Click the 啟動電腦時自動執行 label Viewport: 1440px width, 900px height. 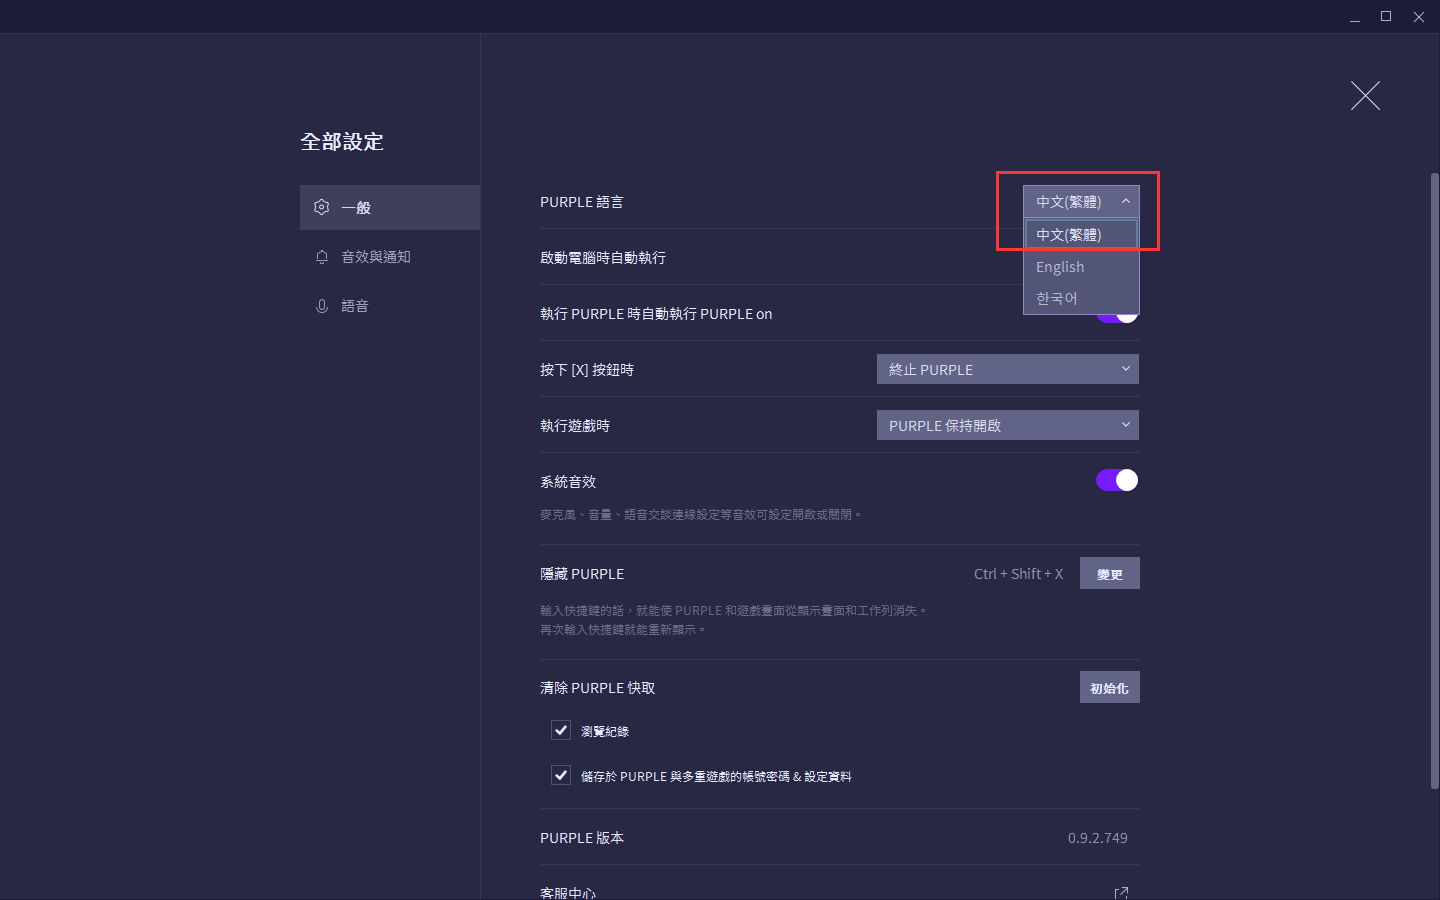coord(603,258)
